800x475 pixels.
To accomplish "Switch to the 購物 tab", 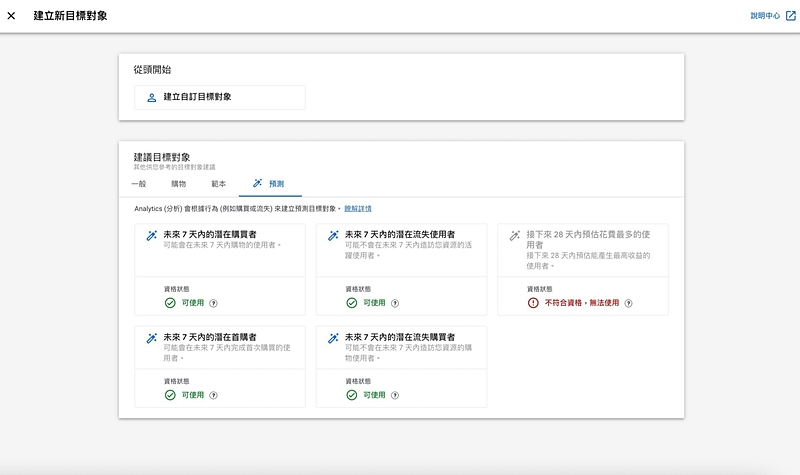I will click(178, 184).
